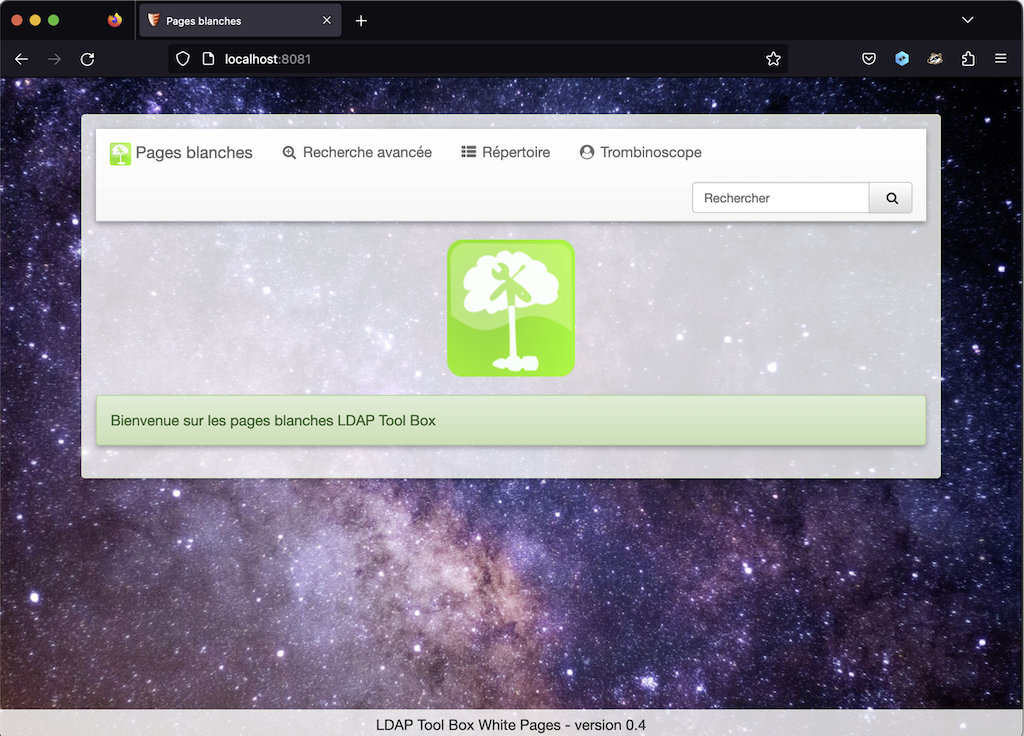Click the Firefox icon near the window controls

tap(115, 19)
